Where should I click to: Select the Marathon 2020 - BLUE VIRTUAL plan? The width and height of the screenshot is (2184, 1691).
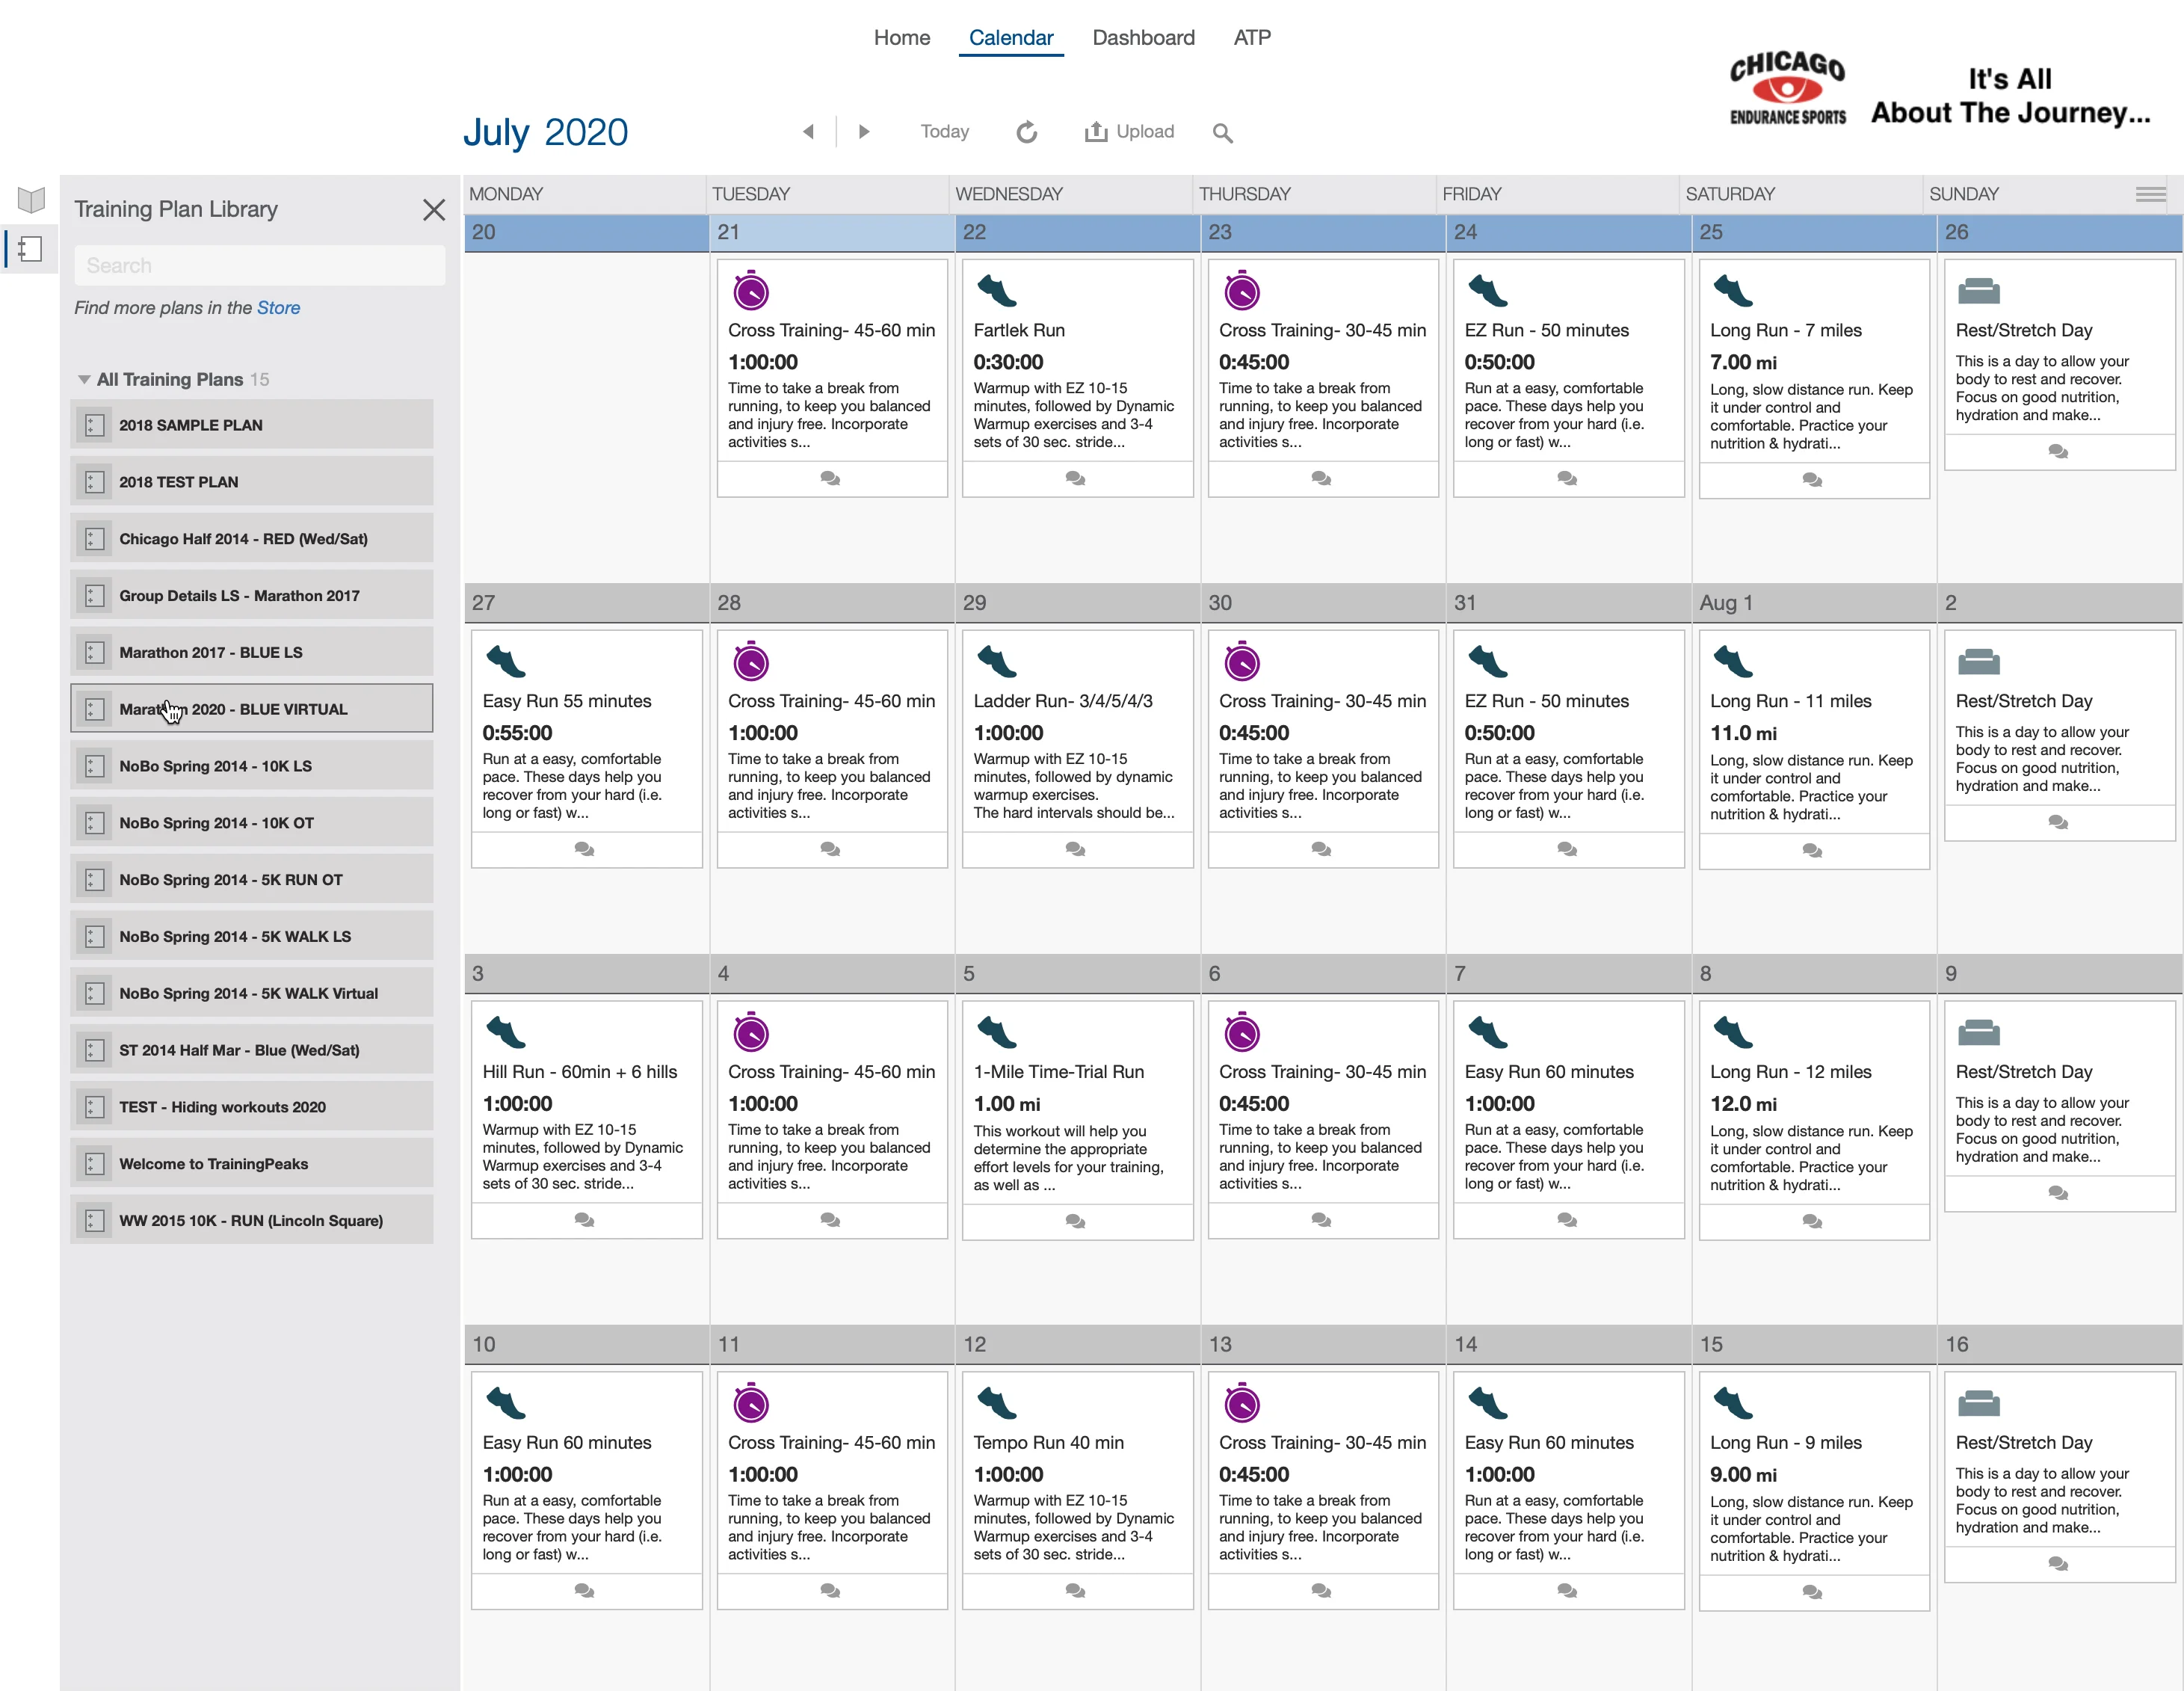click(250, 708)
